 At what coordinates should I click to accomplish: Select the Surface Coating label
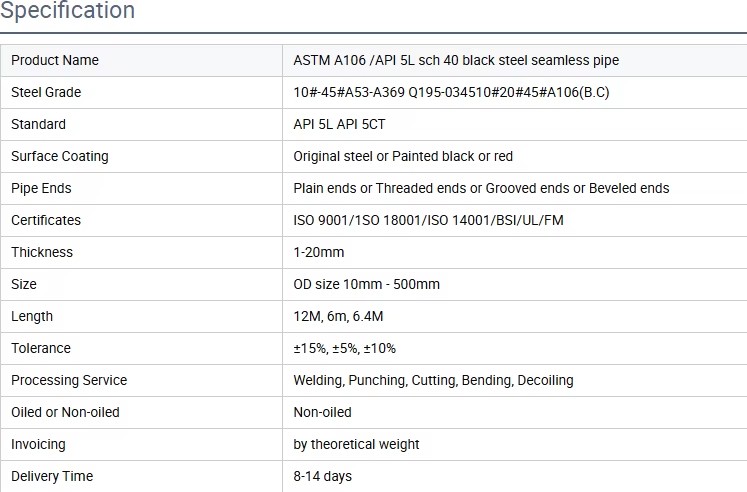60,157
